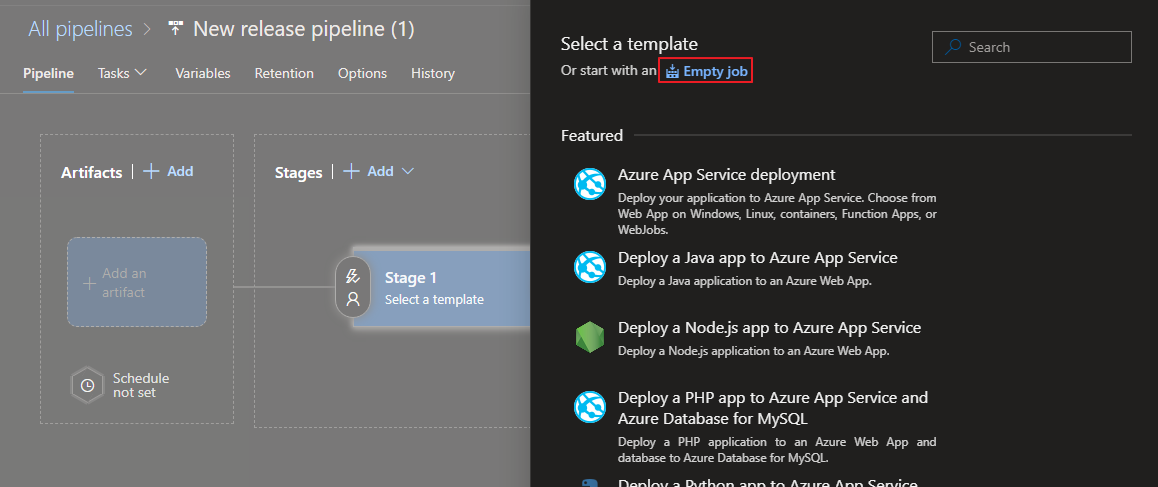Screen dimensions: 1158x487
Task: Click the PHP app Azure icon
Action: pyautogui.click(x=590, y=407)
